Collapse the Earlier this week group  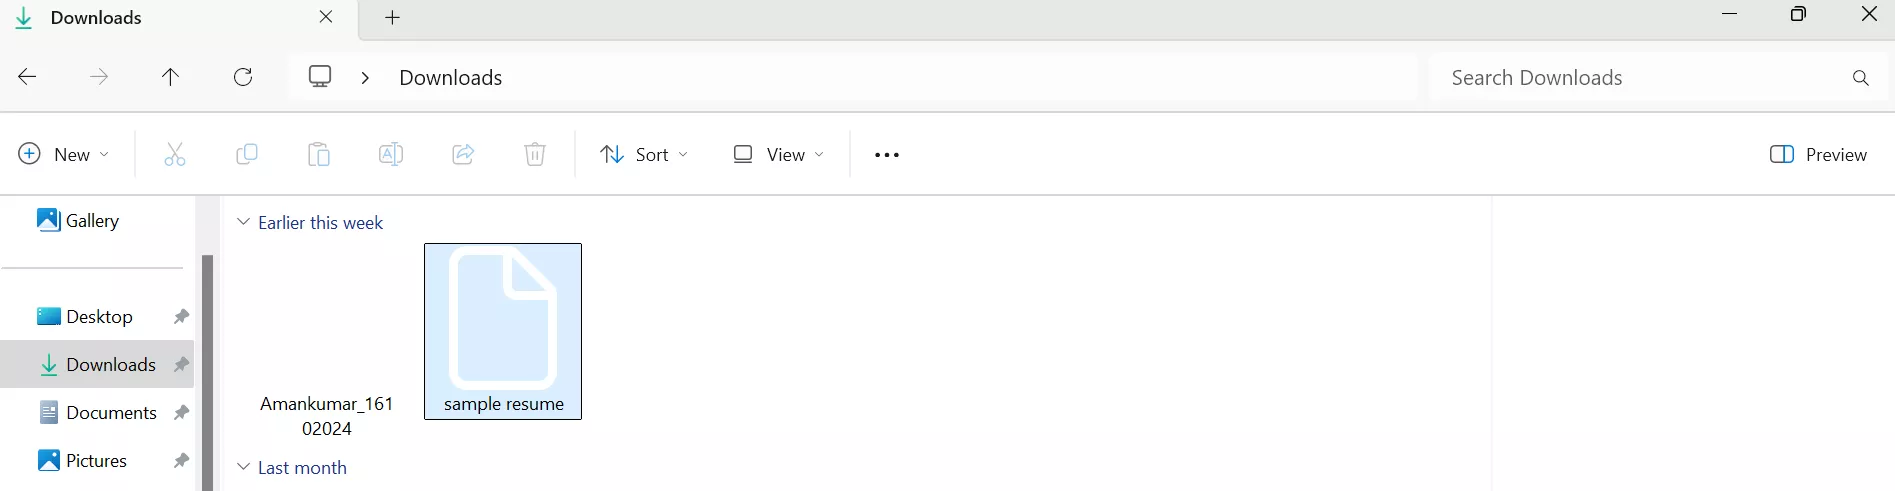(243, 222)
